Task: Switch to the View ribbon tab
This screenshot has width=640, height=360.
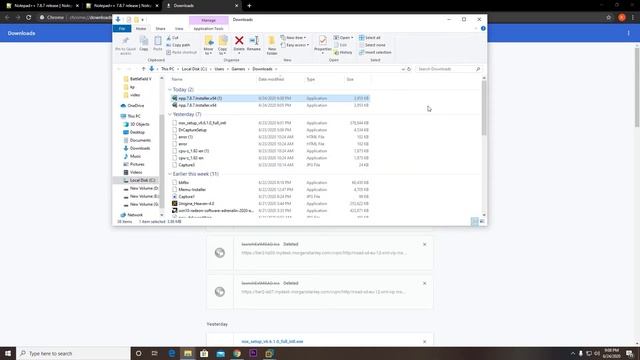Action: (179, 29)
